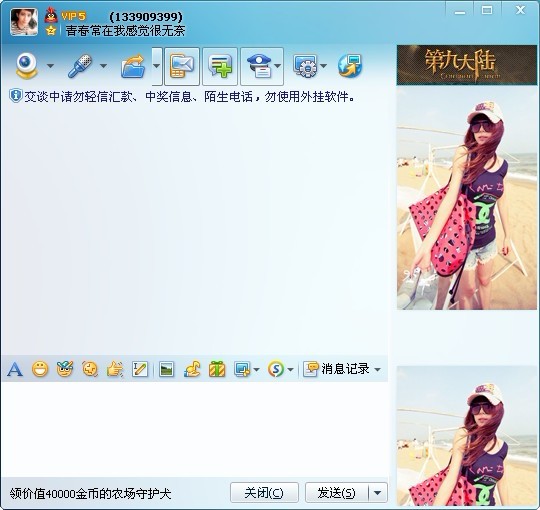
Task: Open the handwriting pencil input icon
Action: 140,370
